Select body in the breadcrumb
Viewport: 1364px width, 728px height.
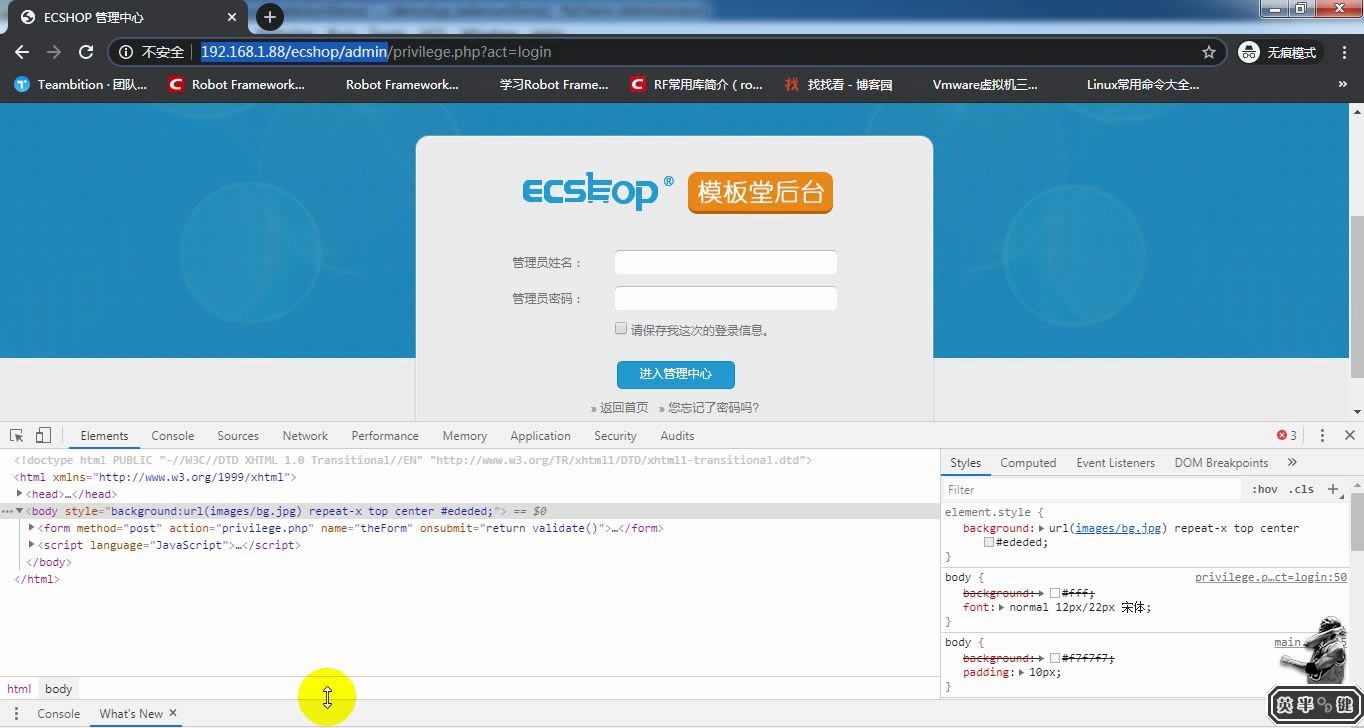point(58,689)
